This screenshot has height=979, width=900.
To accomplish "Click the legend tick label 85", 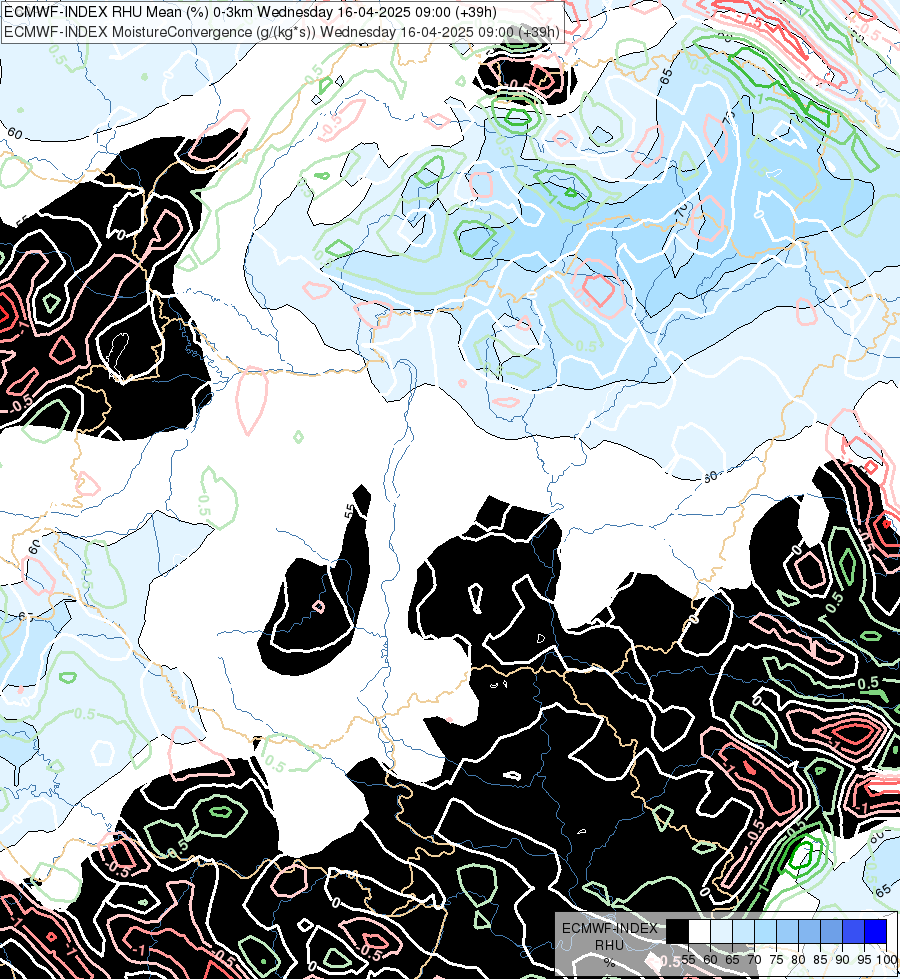I will 820,960.
